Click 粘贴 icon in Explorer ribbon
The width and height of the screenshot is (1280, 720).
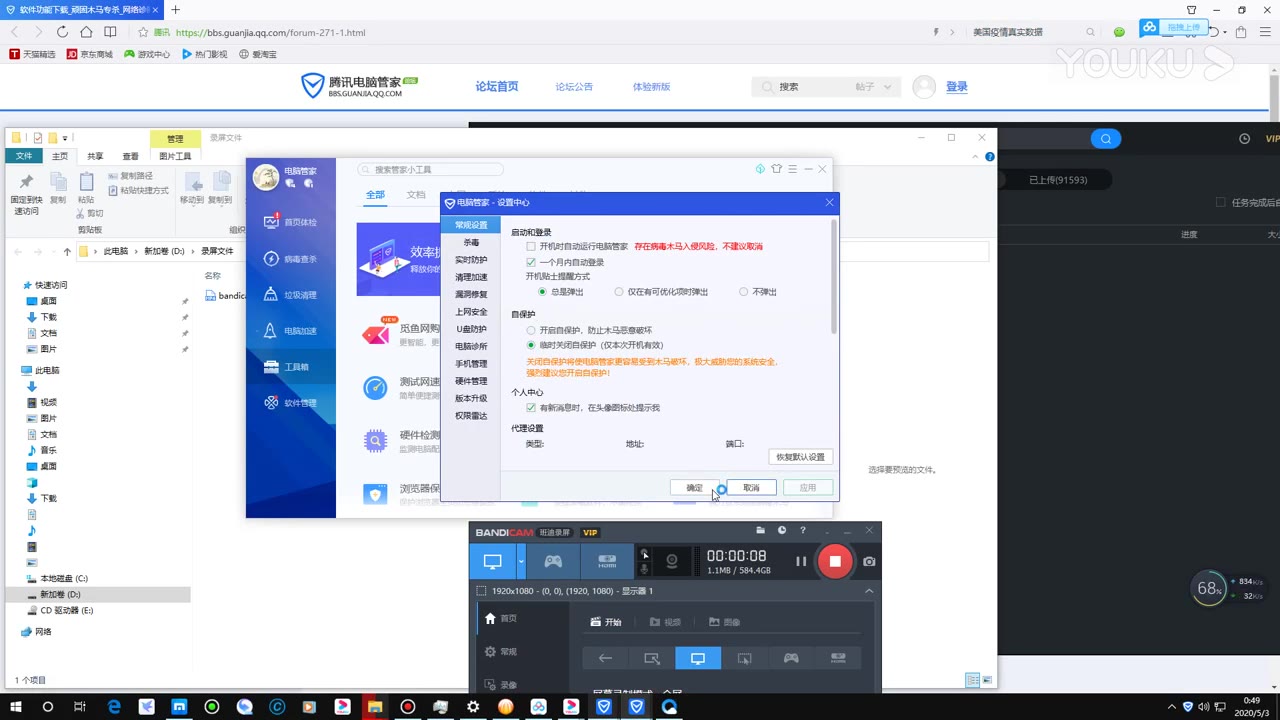click(86, 181)
